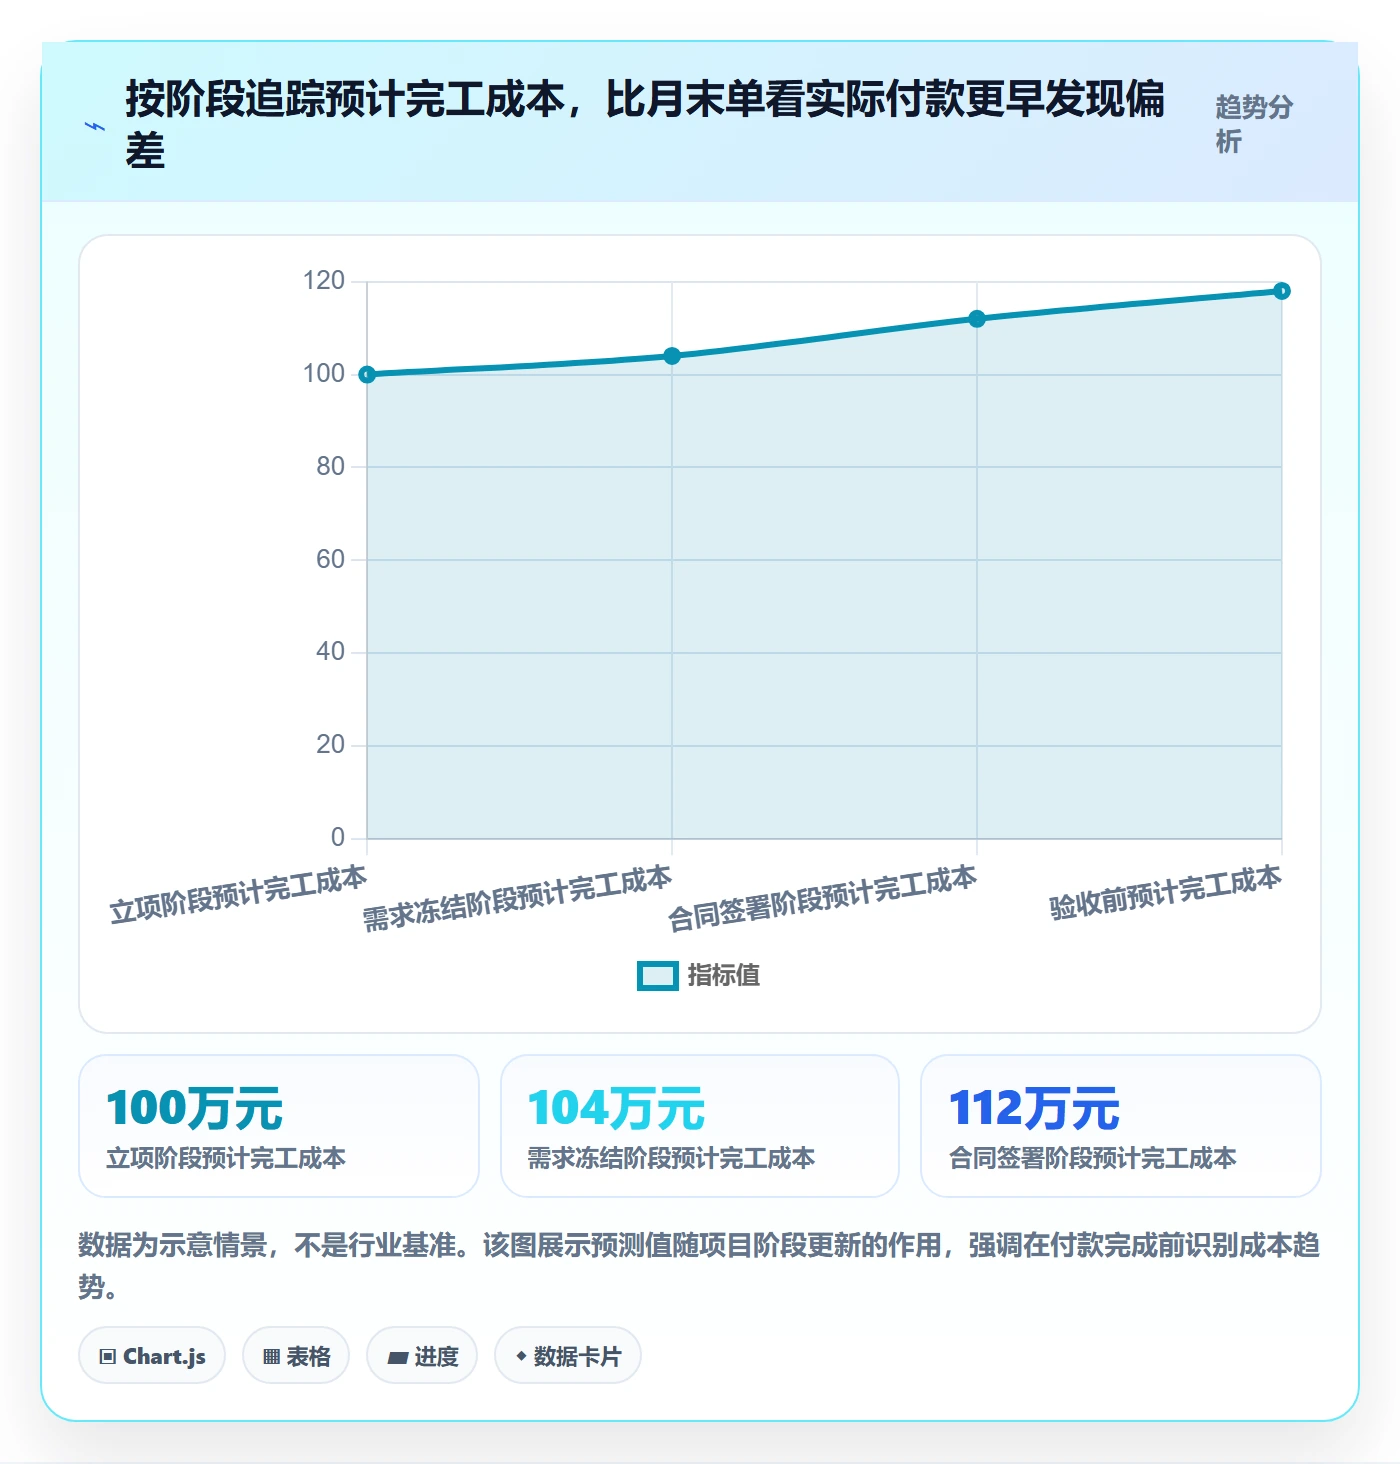1400x1464 pixels.
Task: Click the 指标值 legend color box
Action: 658,976
